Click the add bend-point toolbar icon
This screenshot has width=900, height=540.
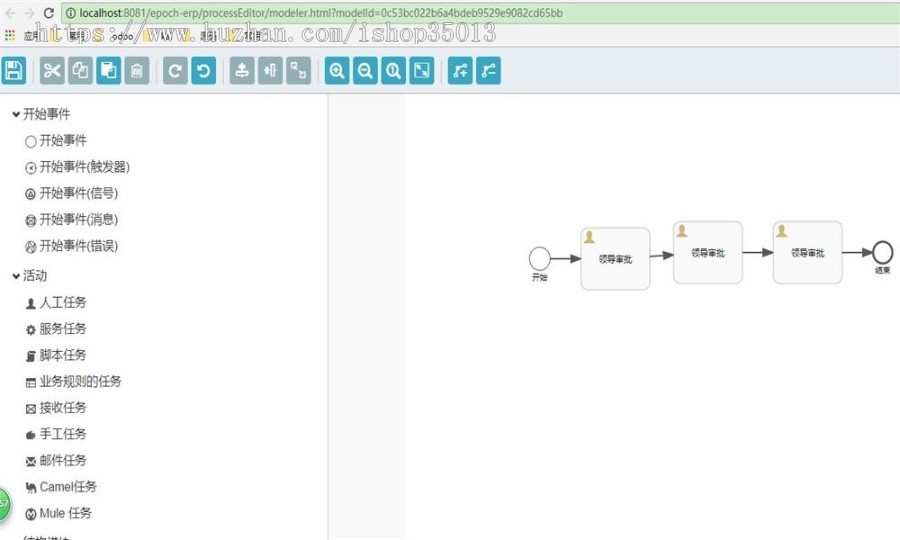tap(460, 71)
